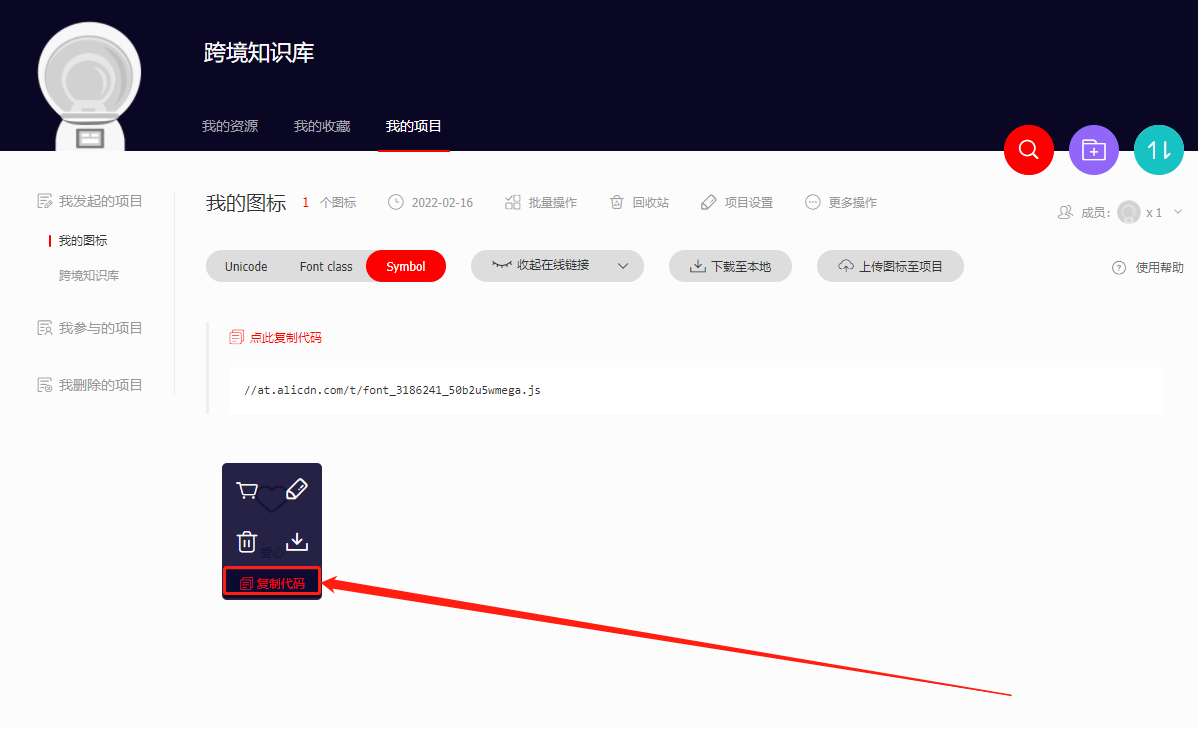
Task: Switch to 我的资源 tab
Action: point(230,127)
